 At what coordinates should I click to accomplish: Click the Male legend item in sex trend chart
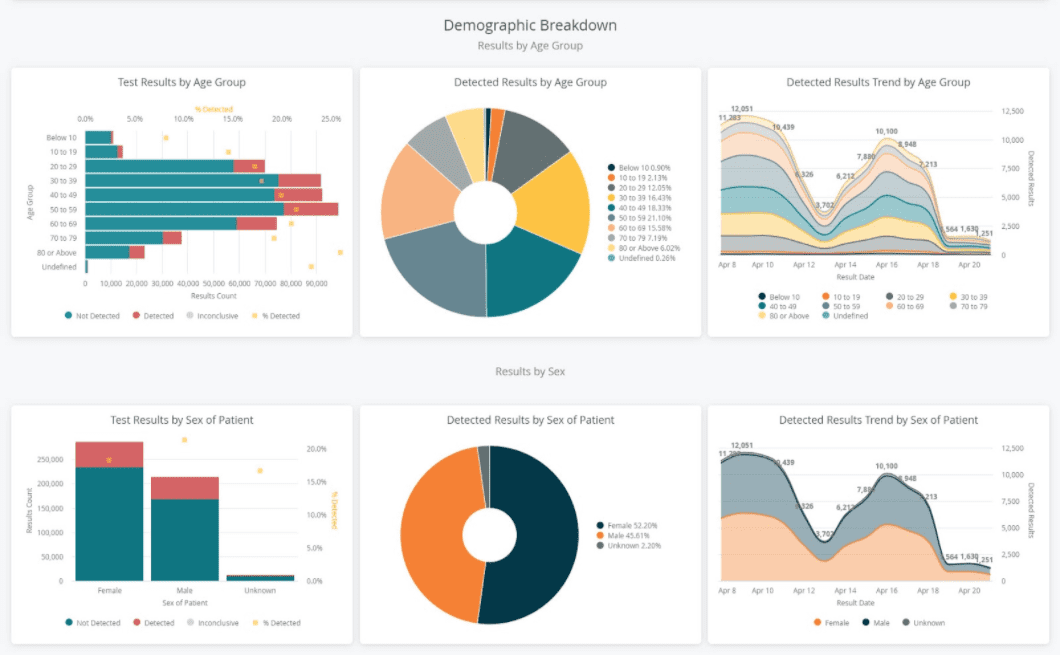point(875,623)
